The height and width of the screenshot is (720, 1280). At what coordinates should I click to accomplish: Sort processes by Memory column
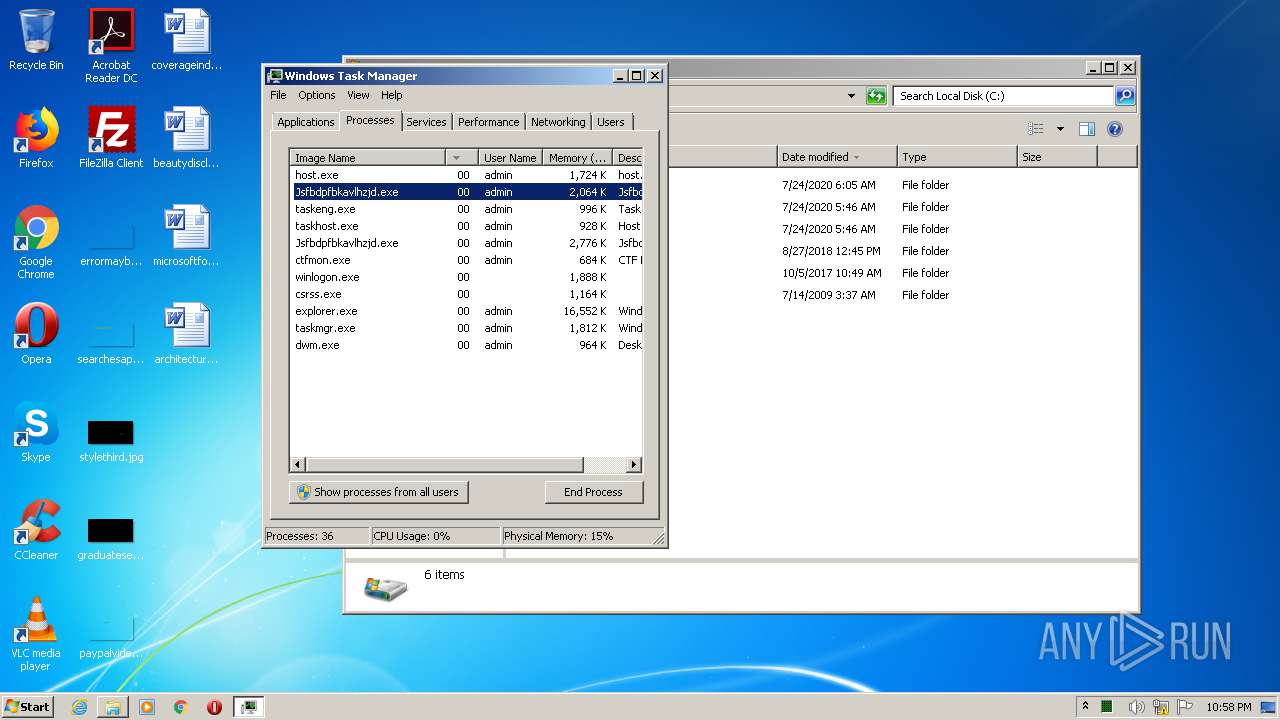point(577,158)
